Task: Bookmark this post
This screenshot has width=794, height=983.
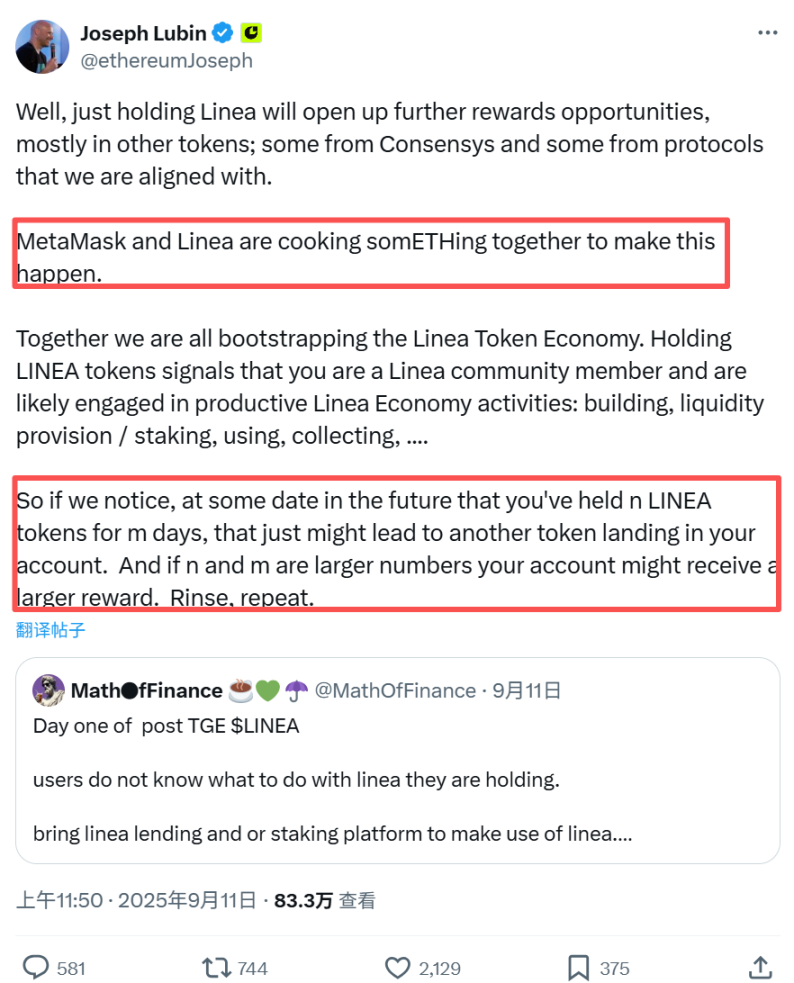Action: point(578,967)
